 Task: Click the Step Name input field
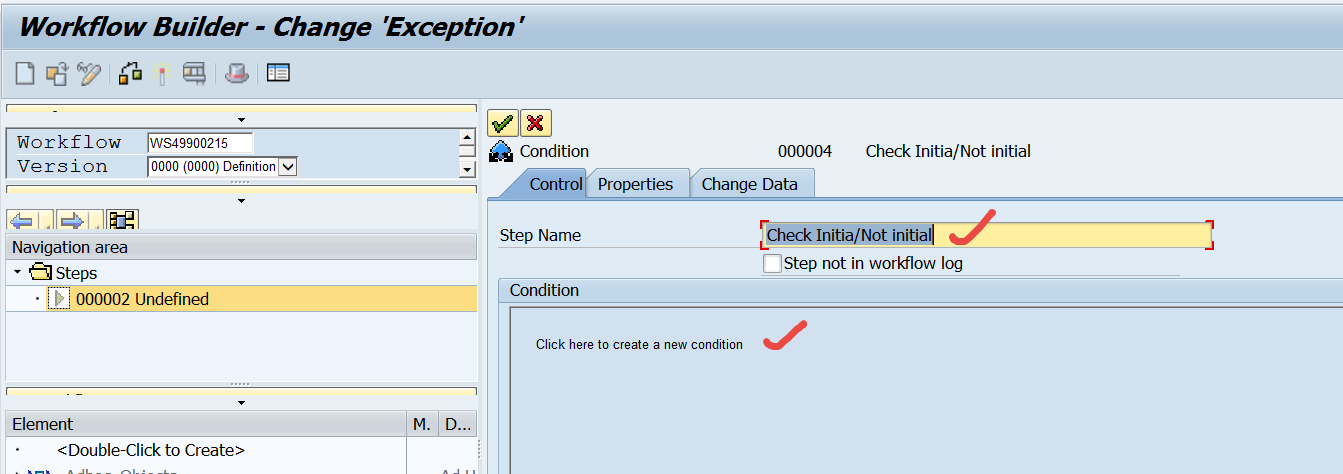(x=986, y=235)
